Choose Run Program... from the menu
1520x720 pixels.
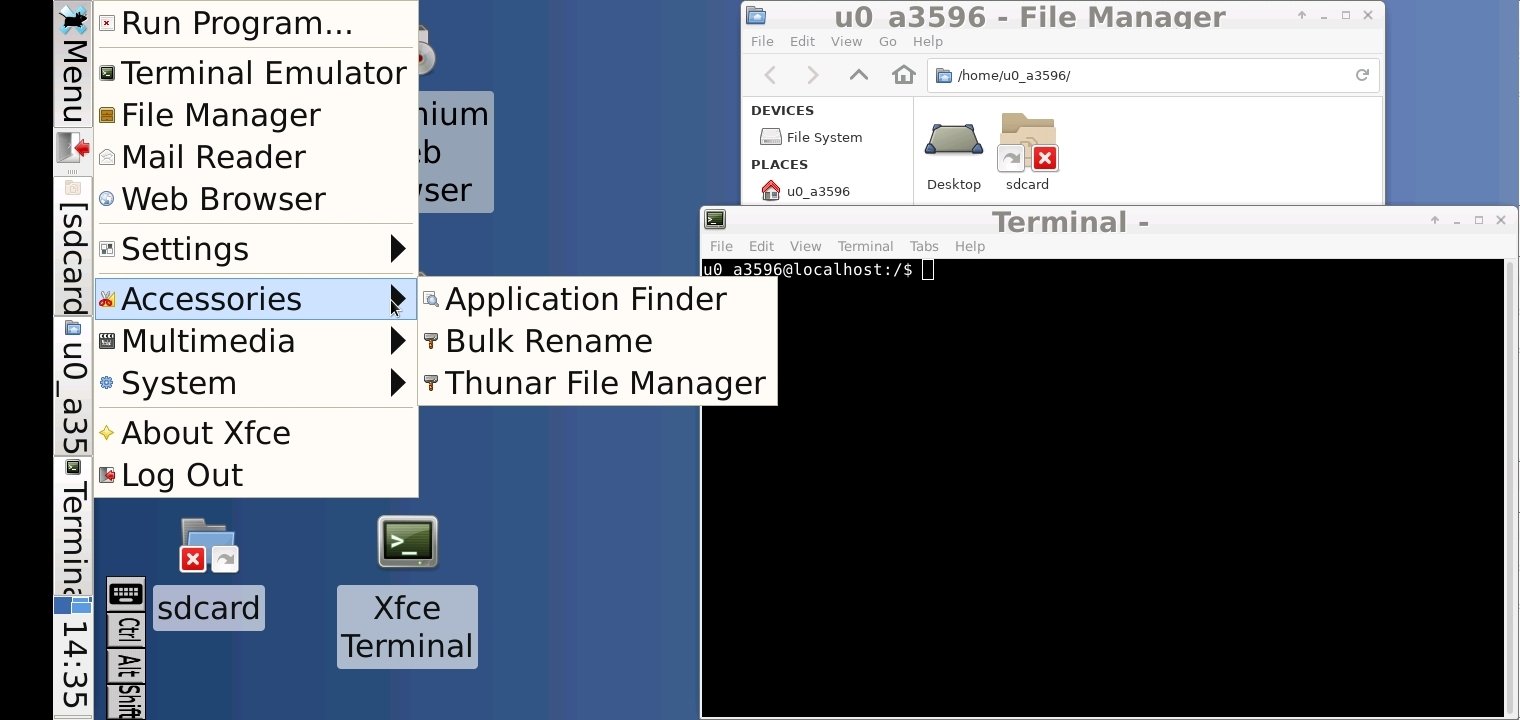click(x=255, y=23)
